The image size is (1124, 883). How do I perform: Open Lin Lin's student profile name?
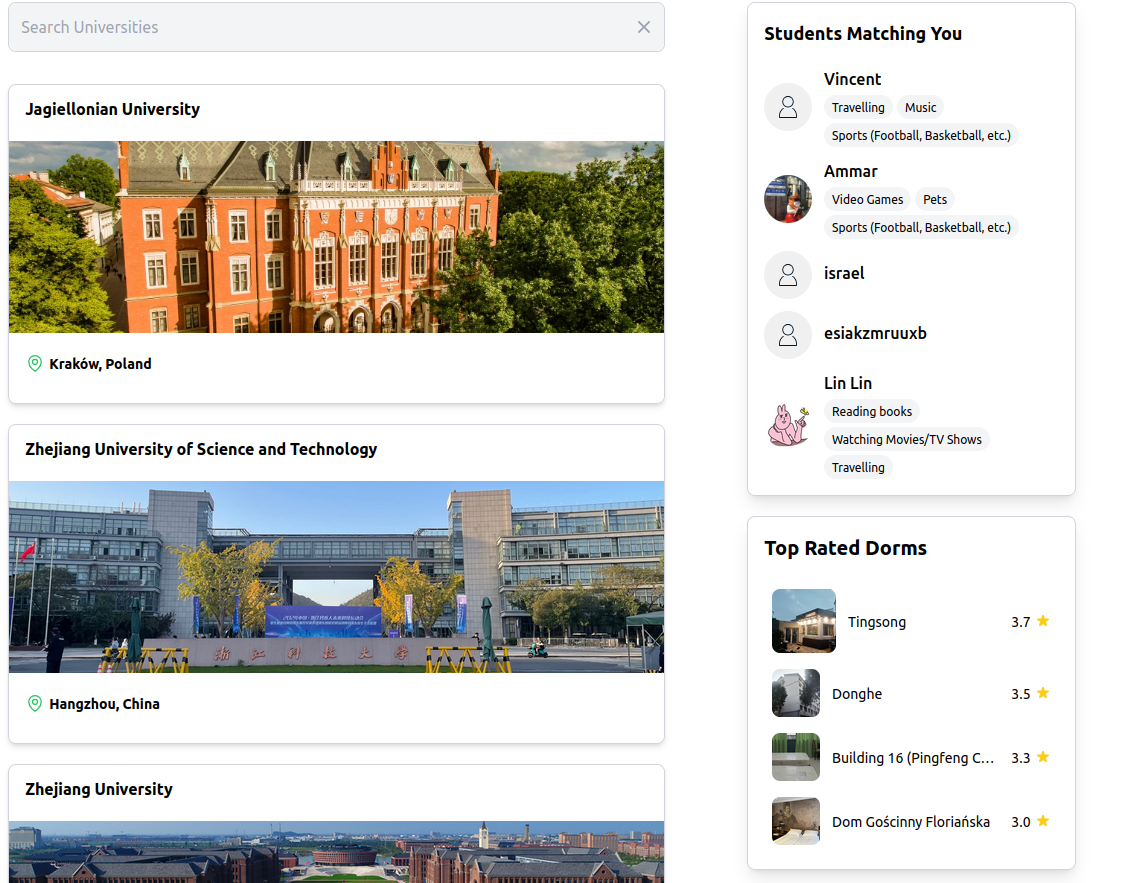[848, 383]
